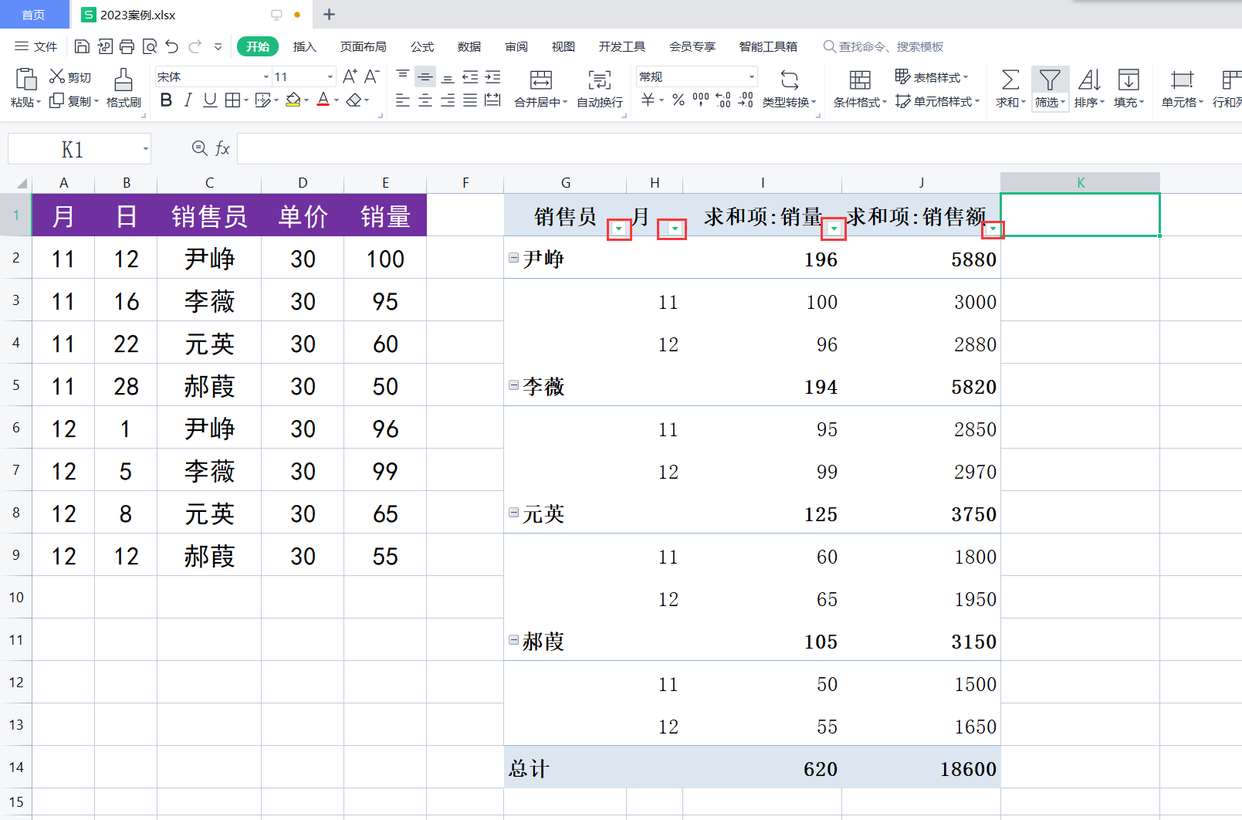Switch to the 页面布局 ribbon tab

pyautogui.click(x=363, y=46)
